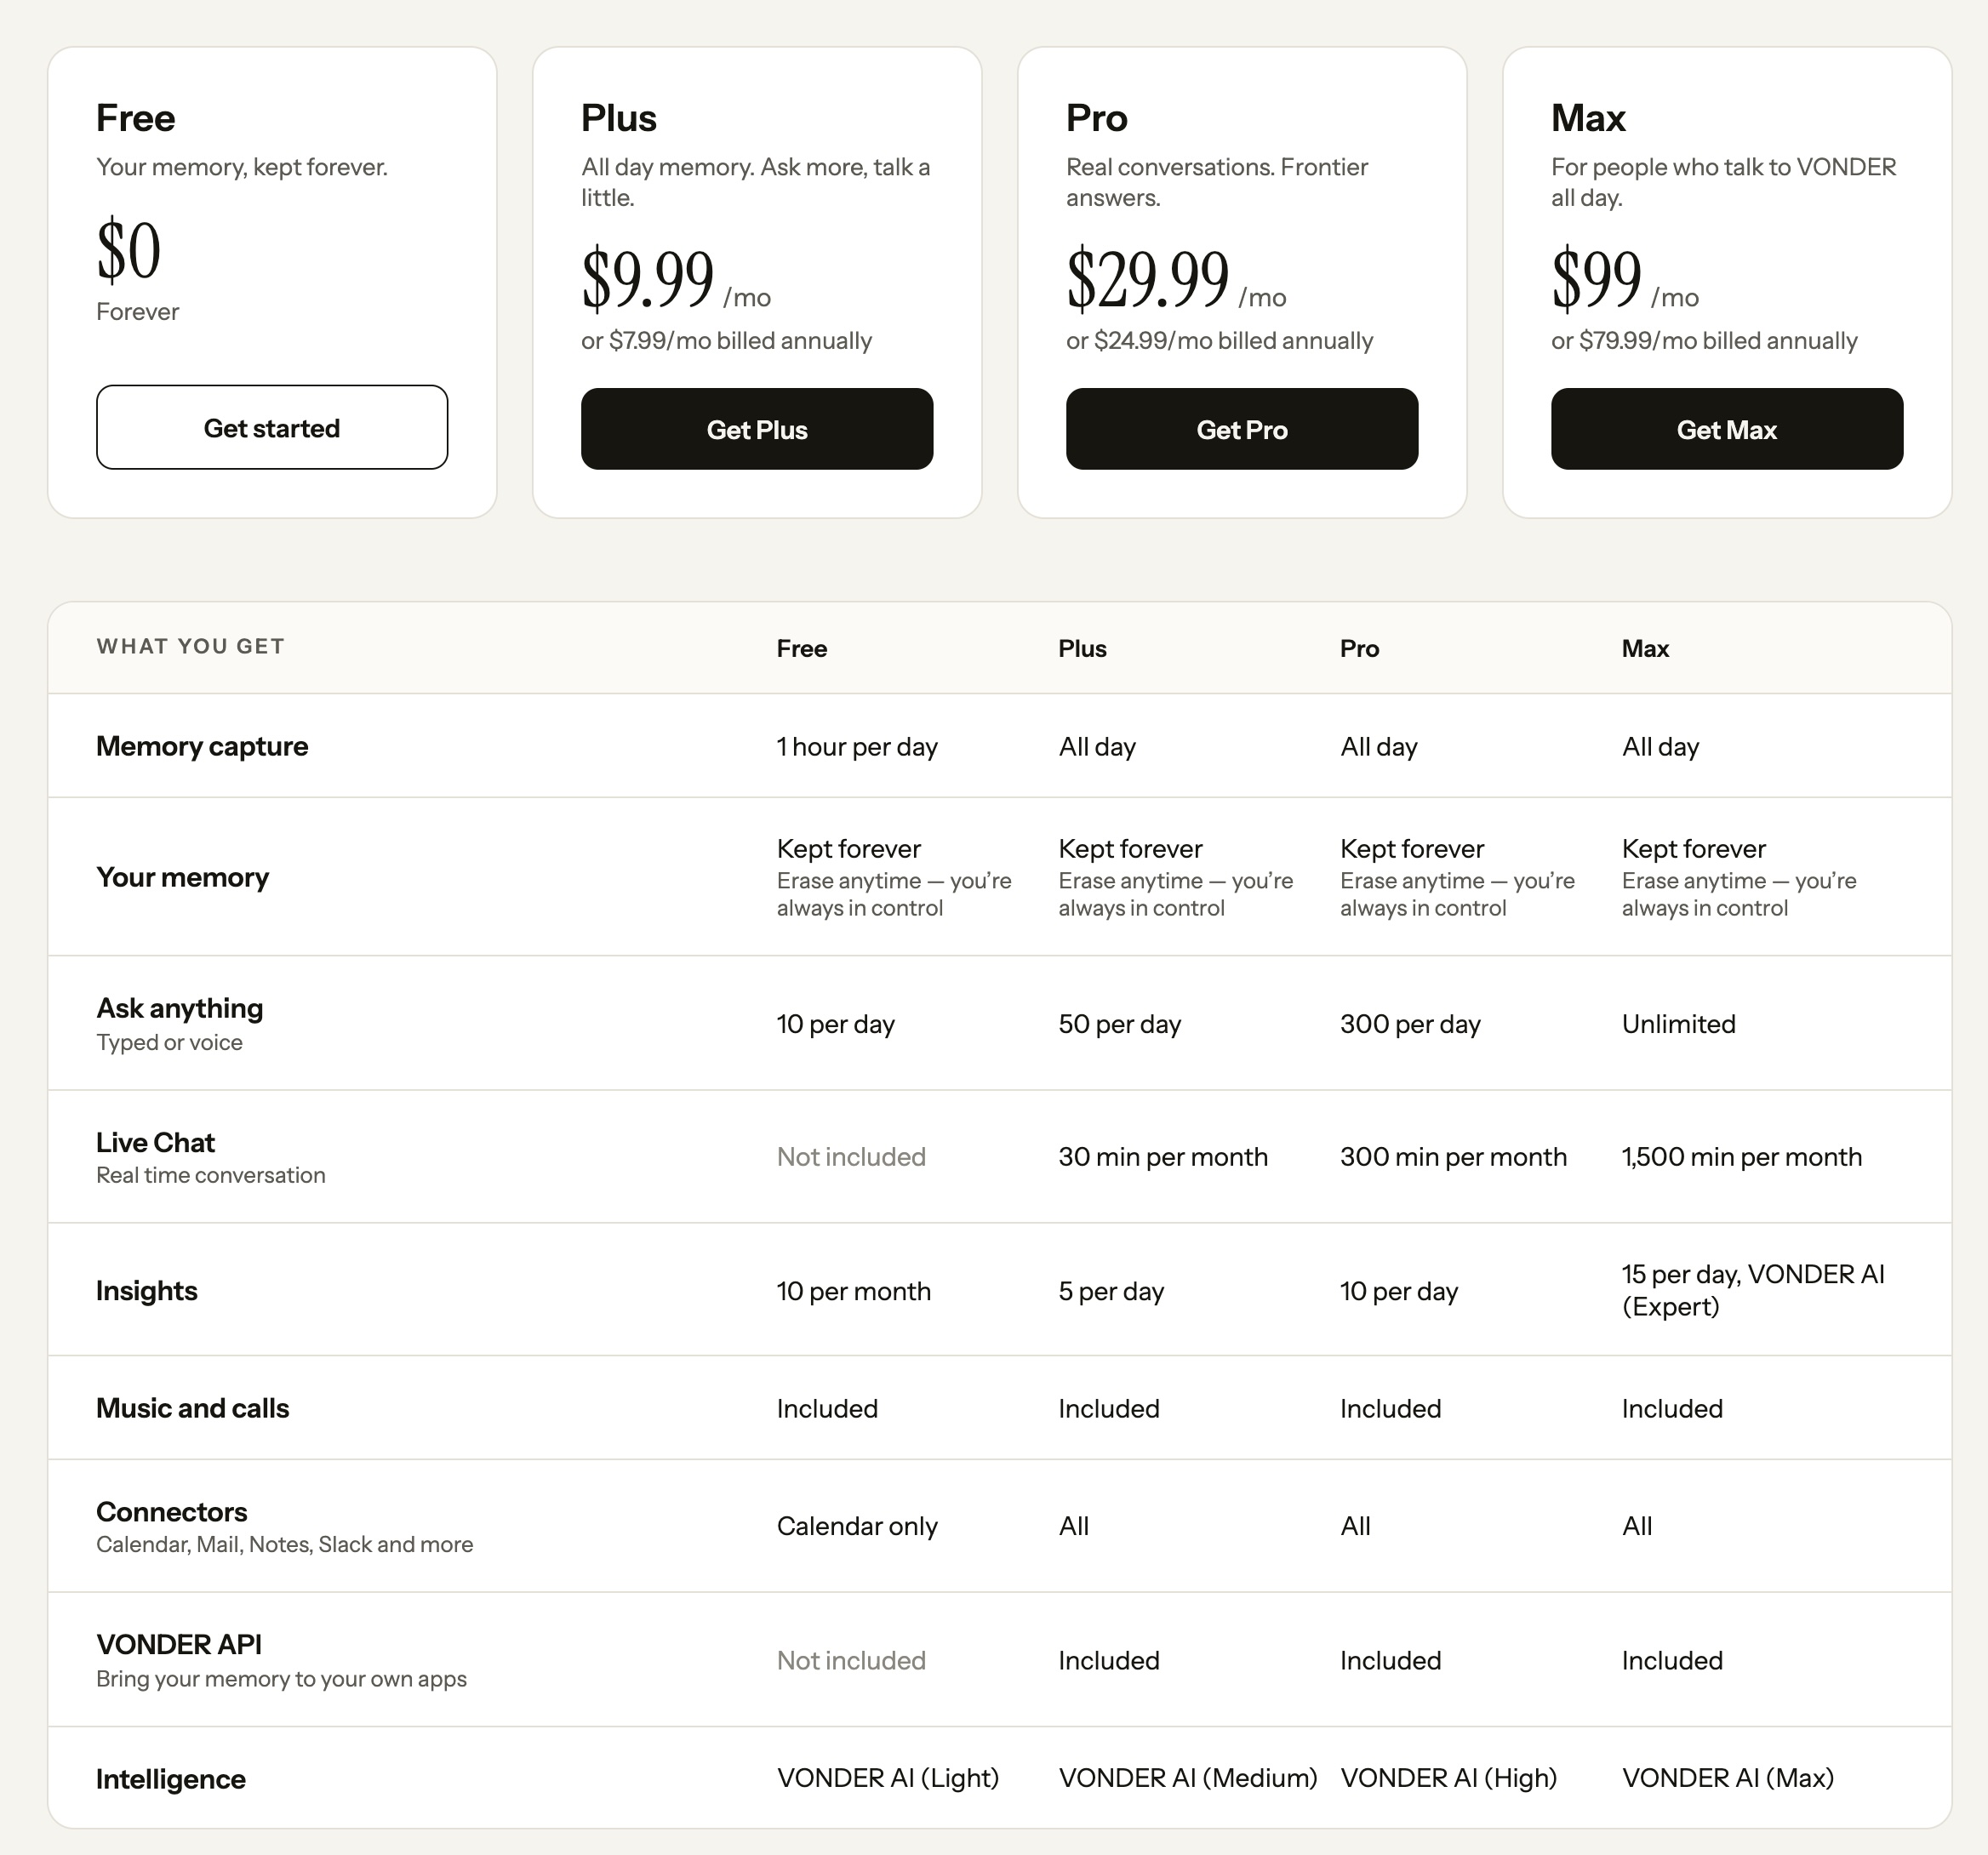1988x1855 pixels.
Task: Click the 'VONDER AI (Medium)' cell
Action: 1188,1778
